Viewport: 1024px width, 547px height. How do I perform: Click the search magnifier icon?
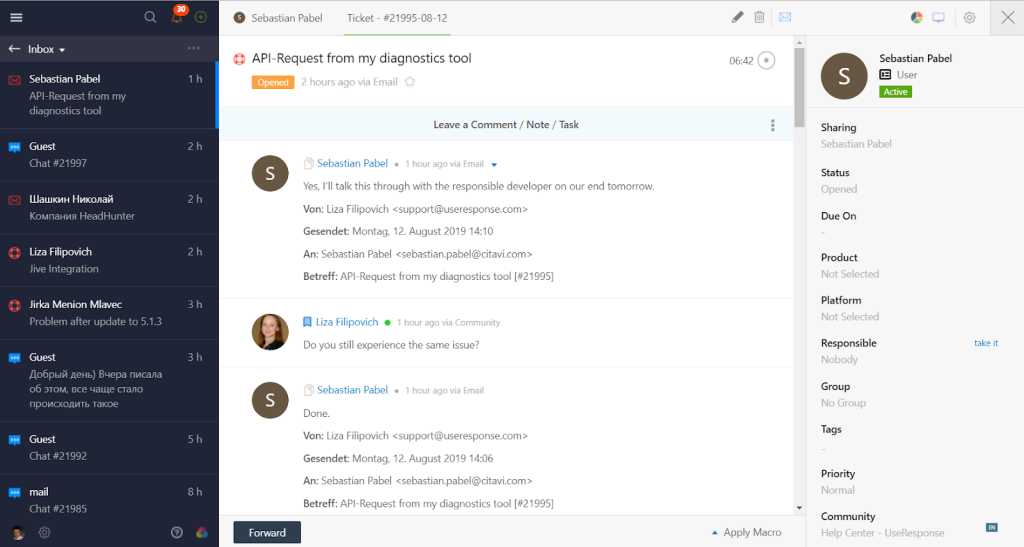pyautogui.click(x=150, y=17)
